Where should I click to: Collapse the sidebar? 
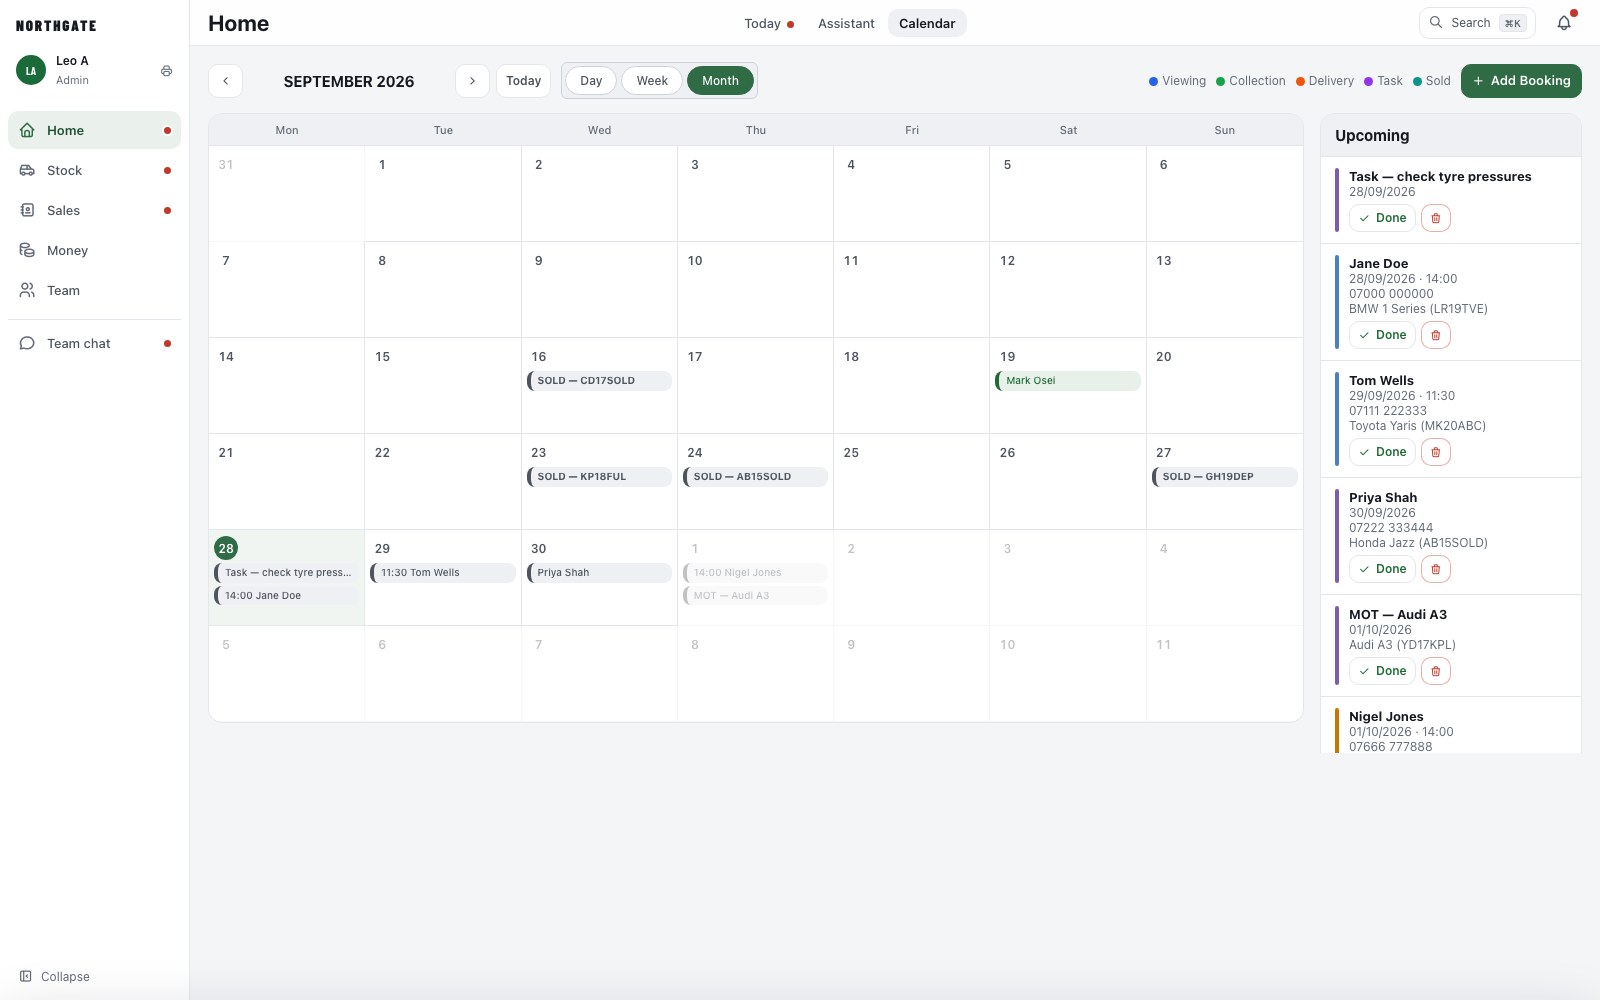tap(55, 976)
